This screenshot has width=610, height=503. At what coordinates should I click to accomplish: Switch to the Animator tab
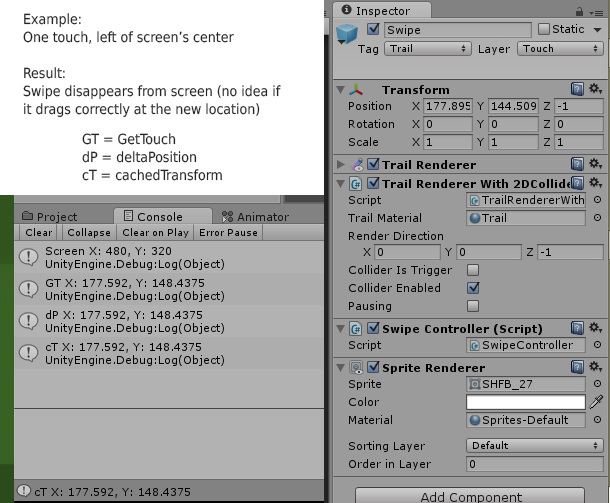pyautogui.click(x=255, y=216)
